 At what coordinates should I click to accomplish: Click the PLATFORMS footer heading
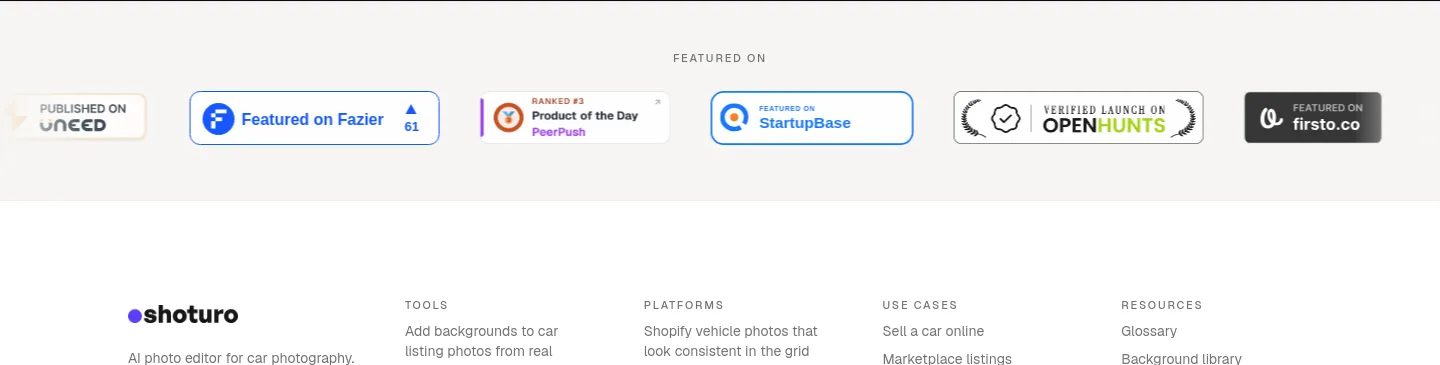tap(684, 305)
